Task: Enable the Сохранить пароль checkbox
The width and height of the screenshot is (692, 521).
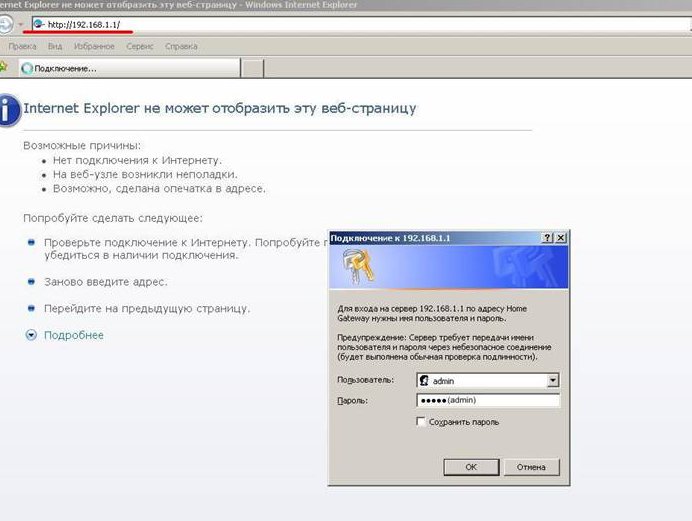Action: [x=421, y=422]
